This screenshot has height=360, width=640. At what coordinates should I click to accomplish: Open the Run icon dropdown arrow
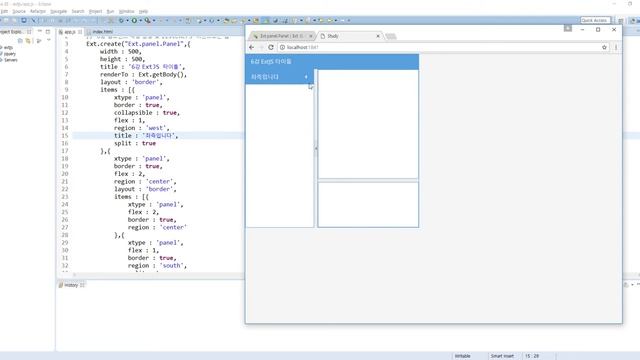[140, 20]
